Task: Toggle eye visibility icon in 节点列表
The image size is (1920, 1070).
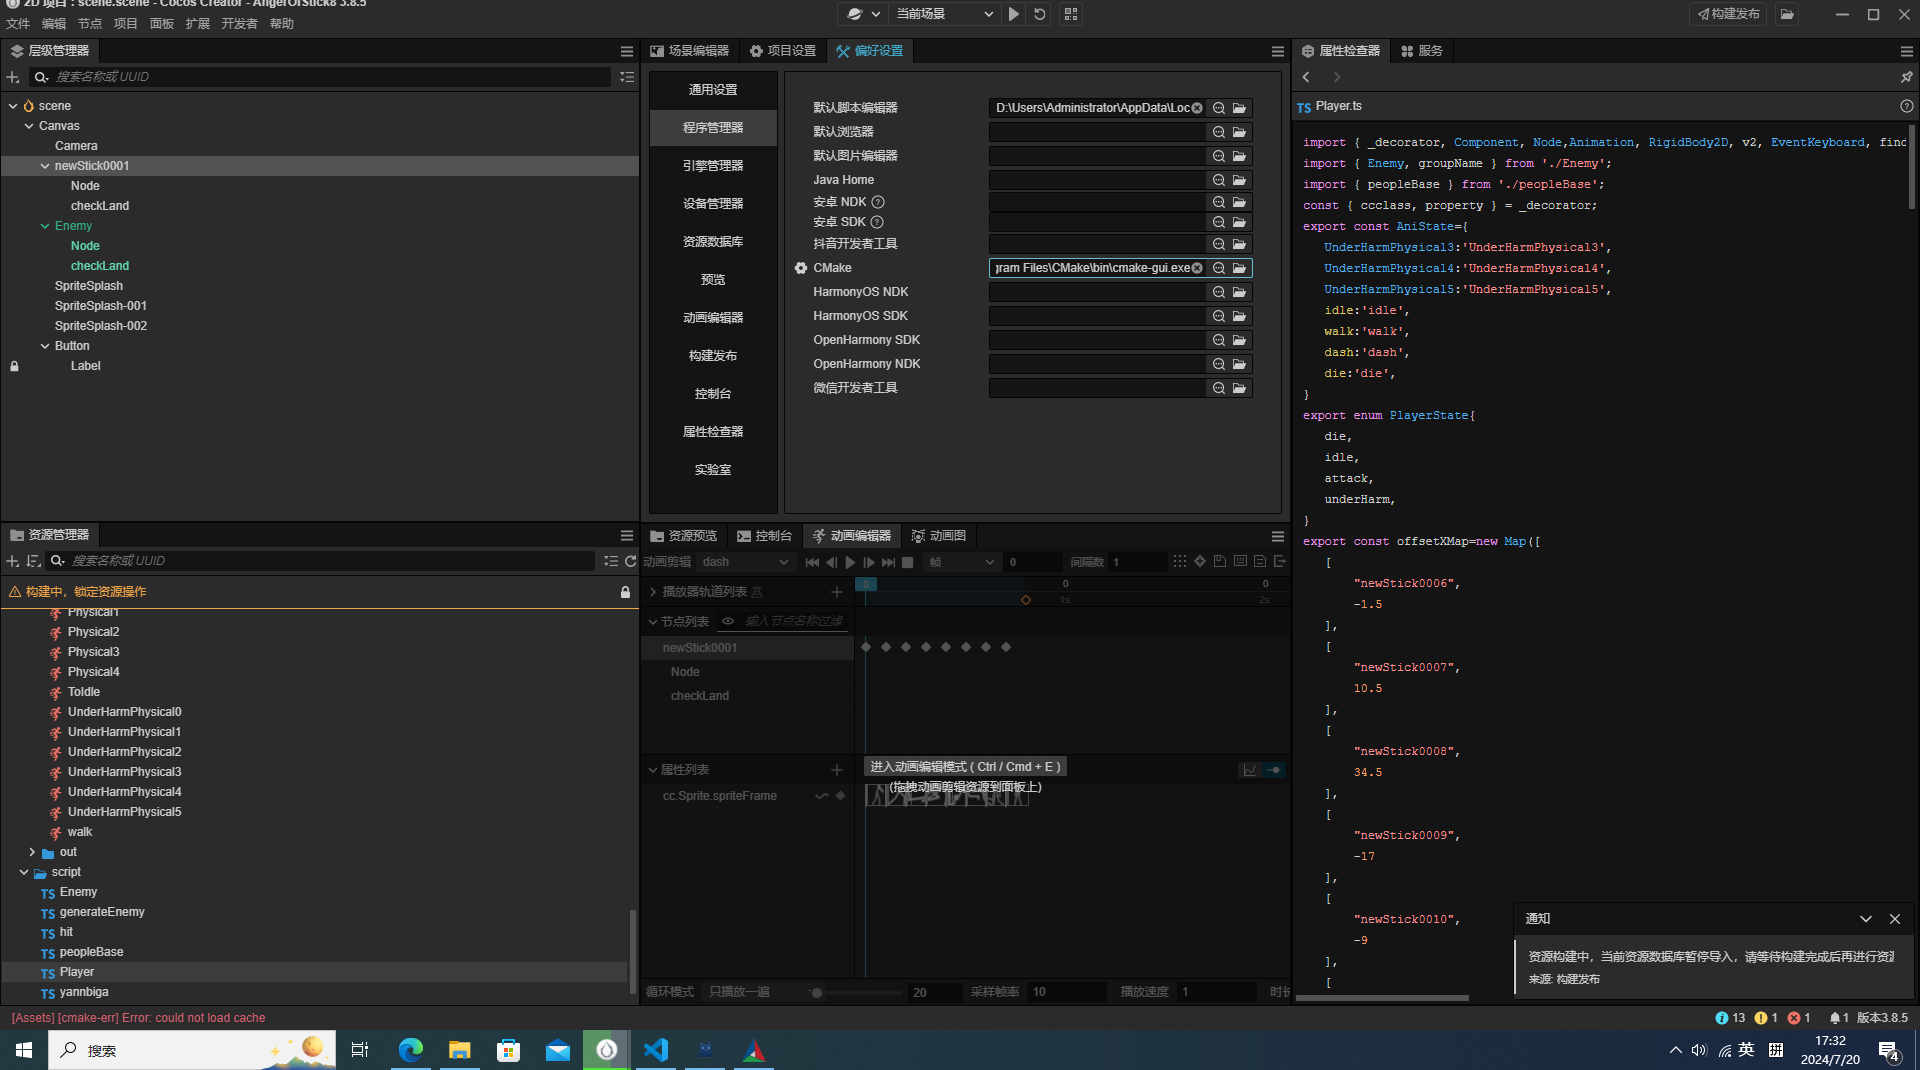Action: pos(728,621)
